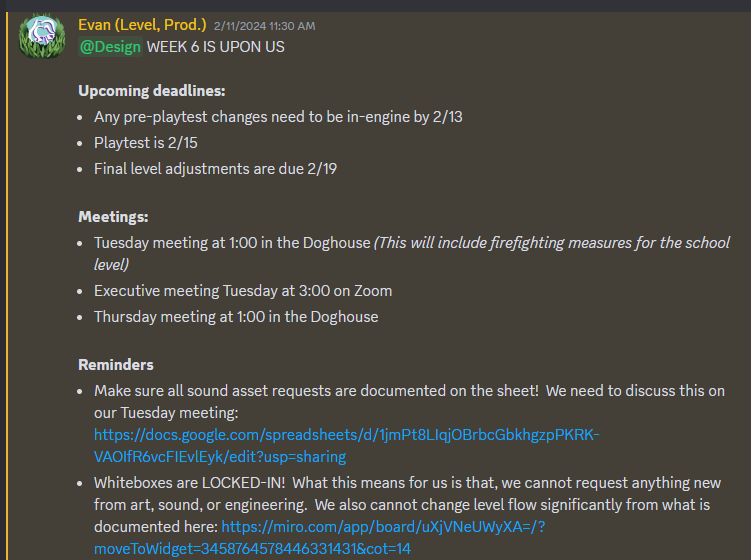The image size is (751, 560).
Task: Select the 'Upcoming deadlines:' heading
Action: click(152, 91)
